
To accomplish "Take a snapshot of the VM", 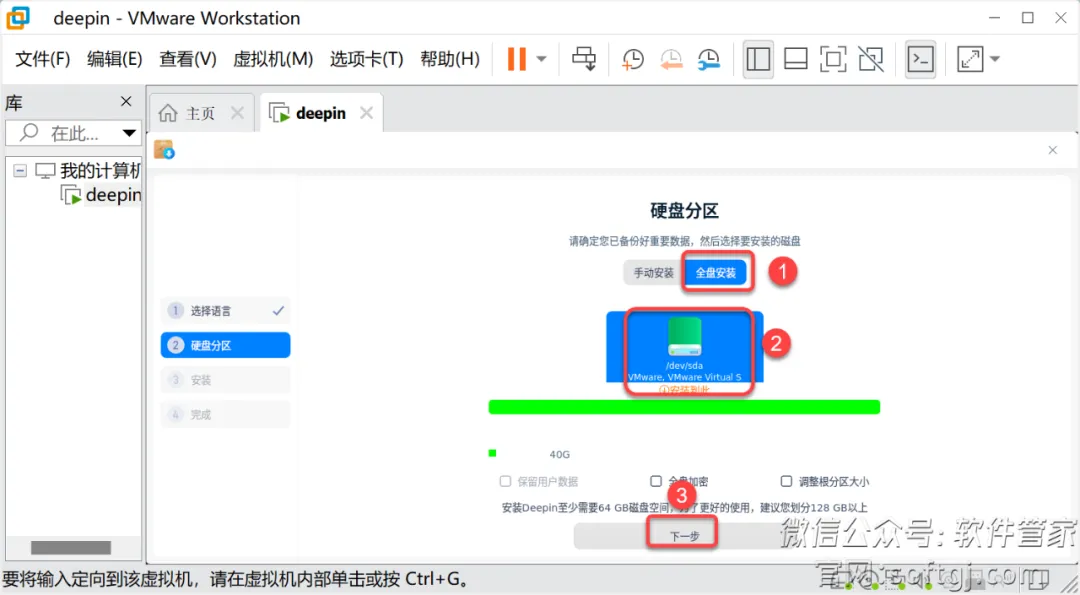I will [632, 59].
